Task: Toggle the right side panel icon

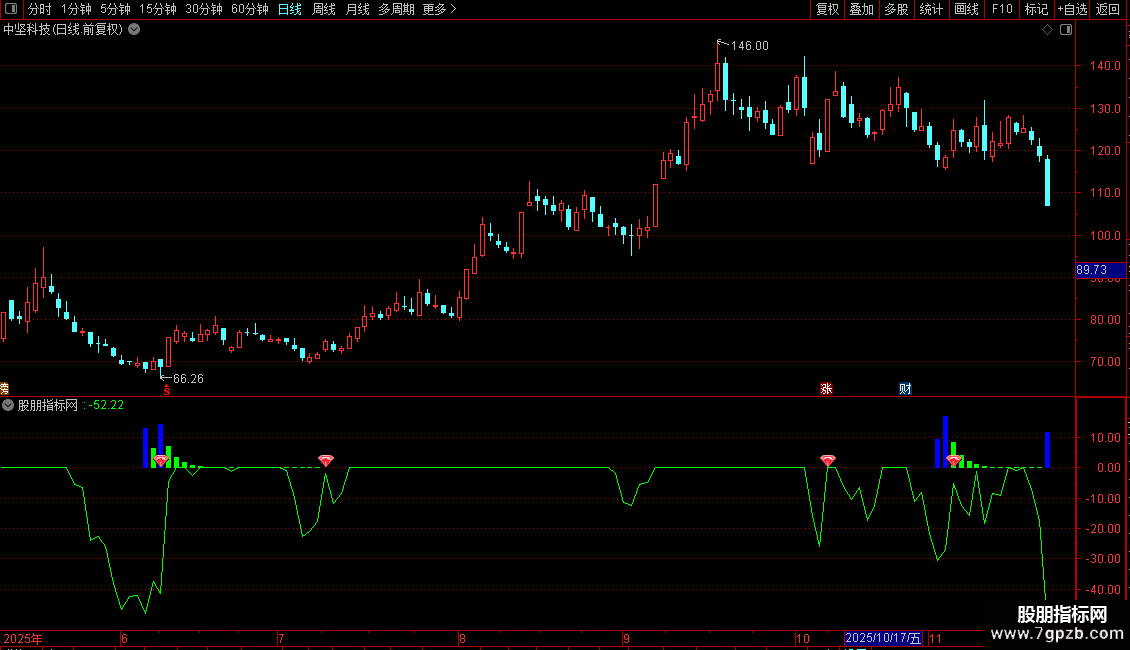Action: point(1066,30)
